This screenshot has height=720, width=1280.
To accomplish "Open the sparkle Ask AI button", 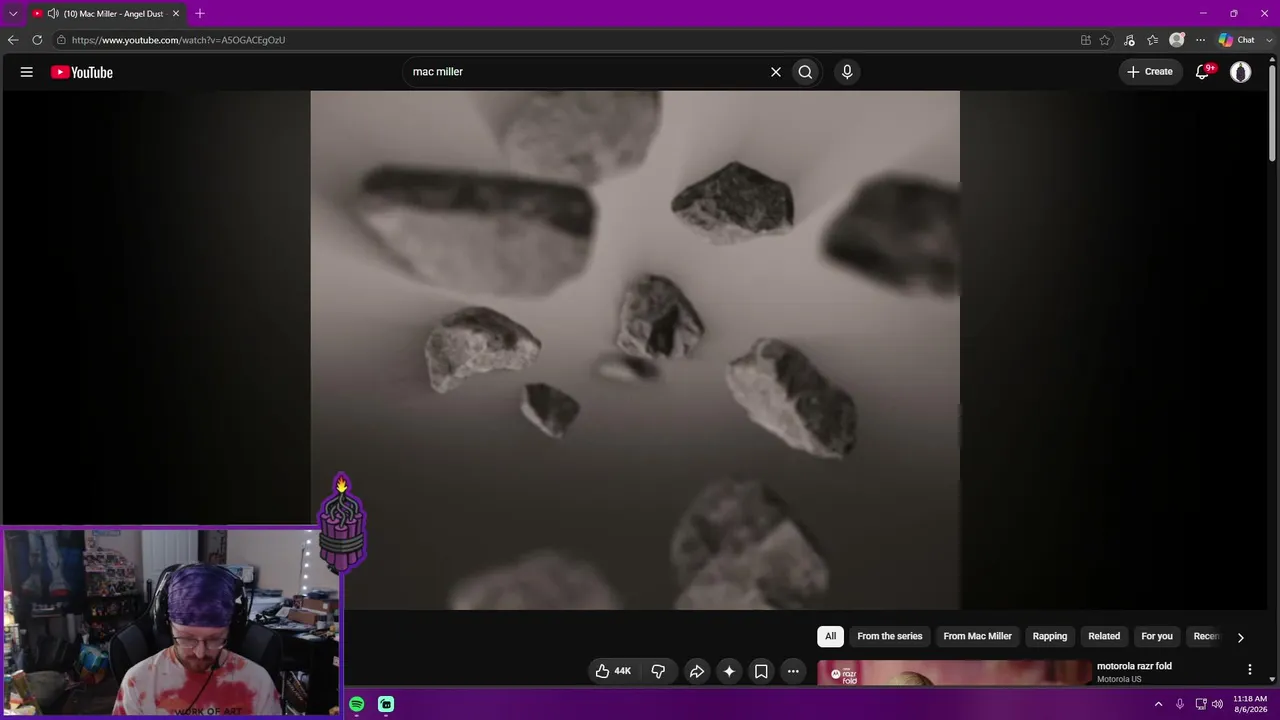I will [729, 671].
